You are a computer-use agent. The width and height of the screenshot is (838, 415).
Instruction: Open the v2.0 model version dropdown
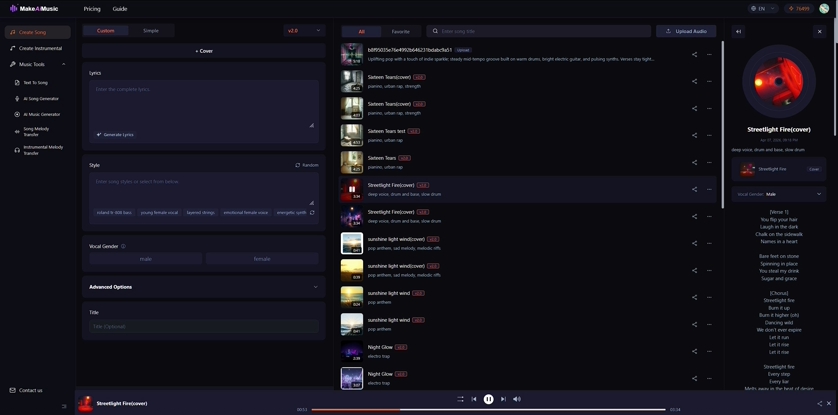pos(304,31)
